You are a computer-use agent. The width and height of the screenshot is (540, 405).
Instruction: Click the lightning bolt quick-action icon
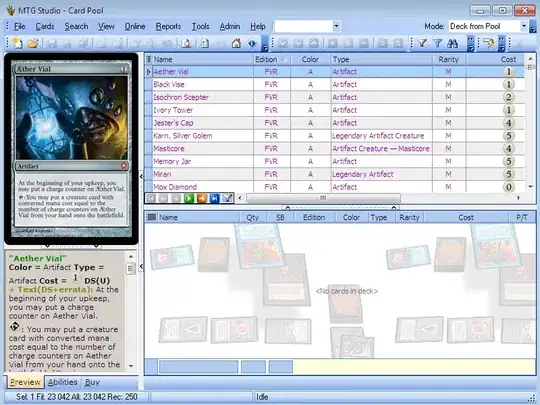coord(489,43)
